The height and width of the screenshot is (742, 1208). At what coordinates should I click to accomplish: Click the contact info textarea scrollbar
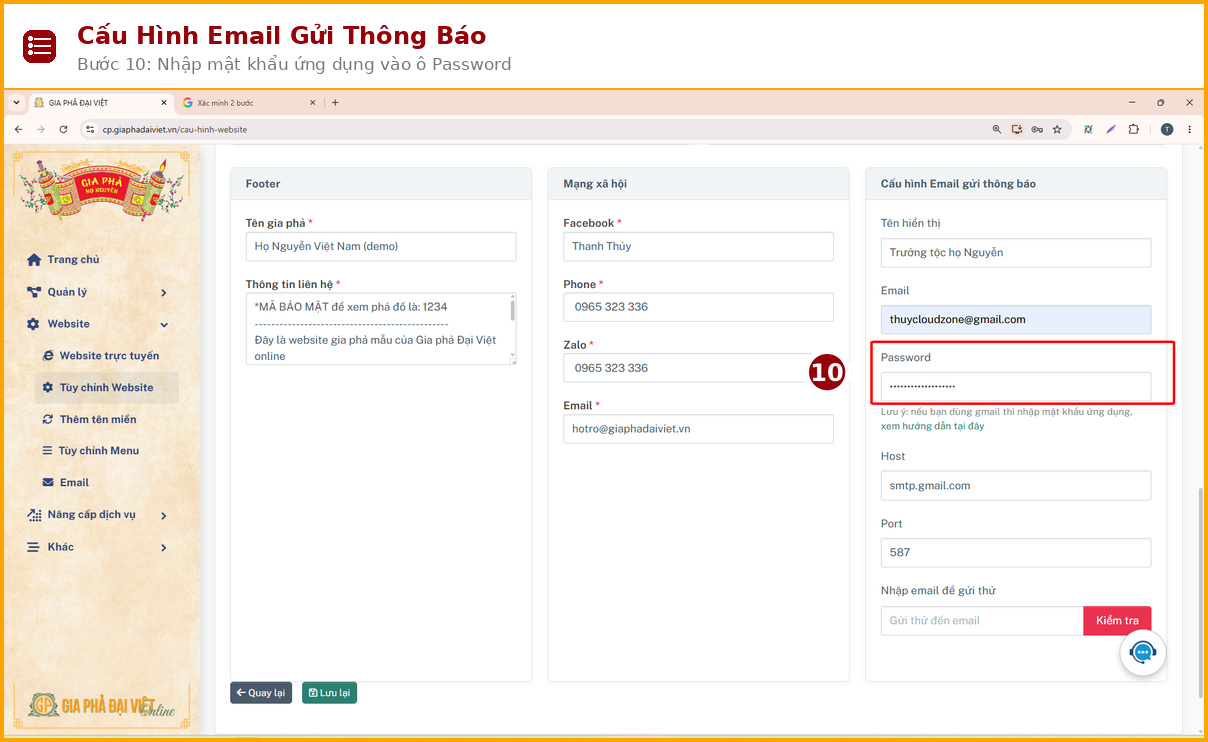(513, 309)
